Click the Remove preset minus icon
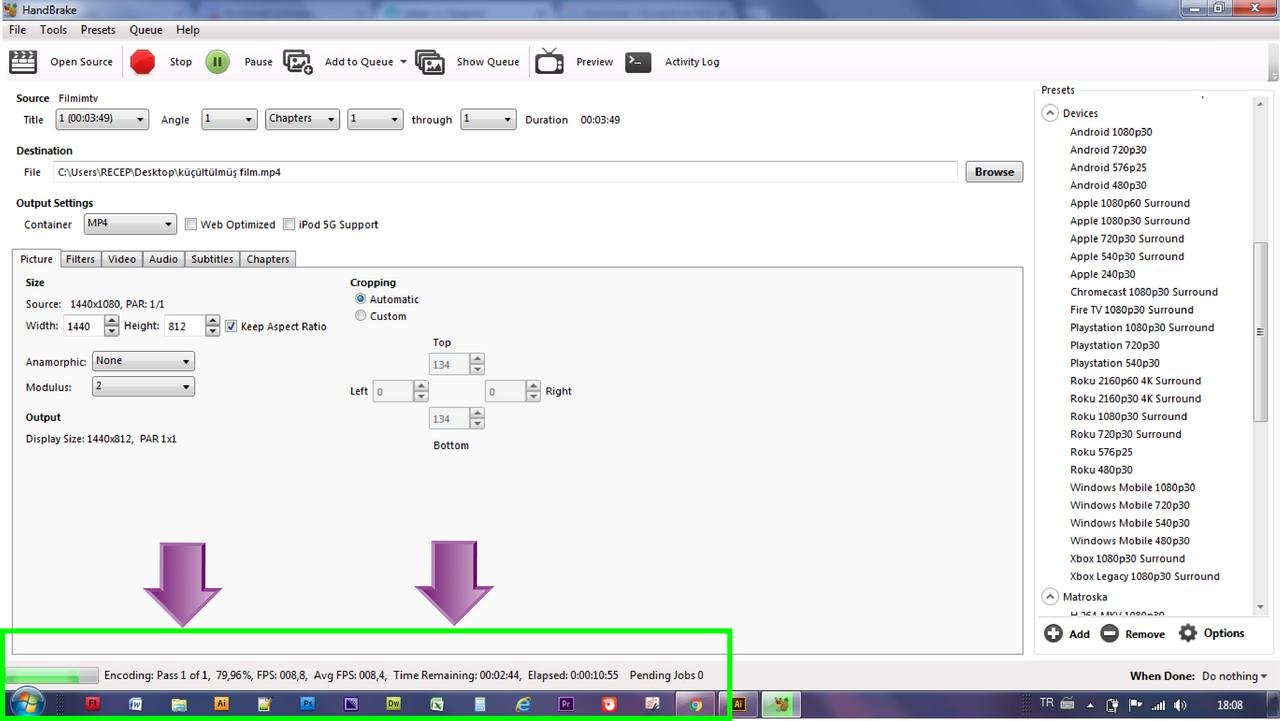This screenshot has height=721, width=1280. [1109, 633]
